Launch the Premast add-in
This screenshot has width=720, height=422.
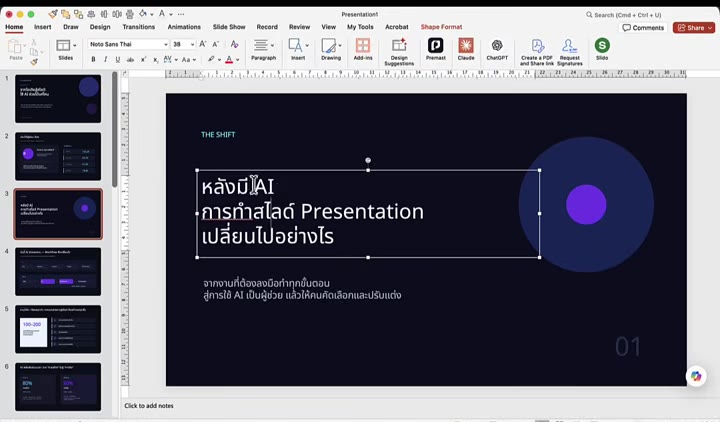(x=435, y=49)
